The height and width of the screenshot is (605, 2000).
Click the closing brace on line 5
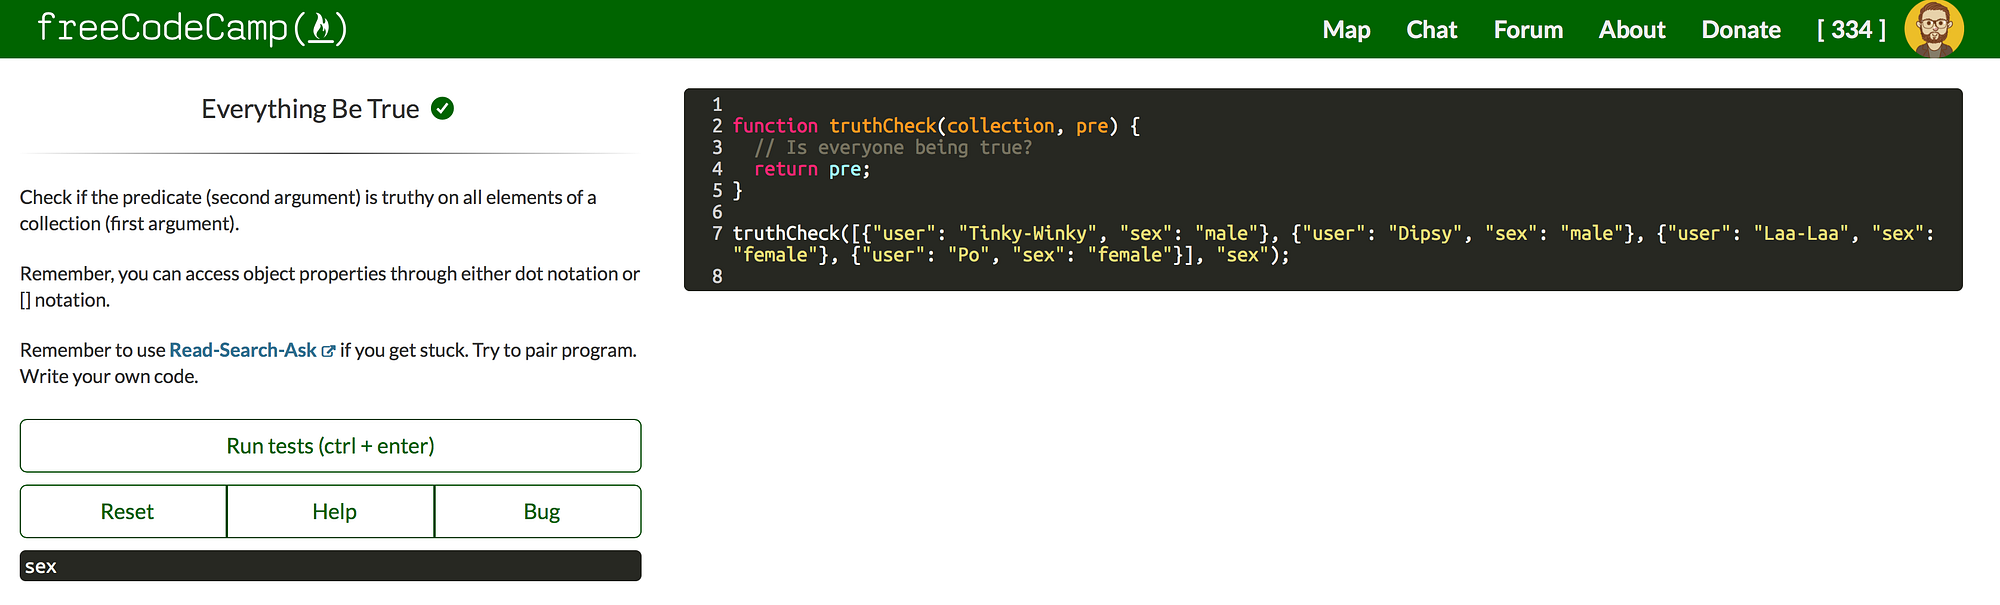point(738,191)
